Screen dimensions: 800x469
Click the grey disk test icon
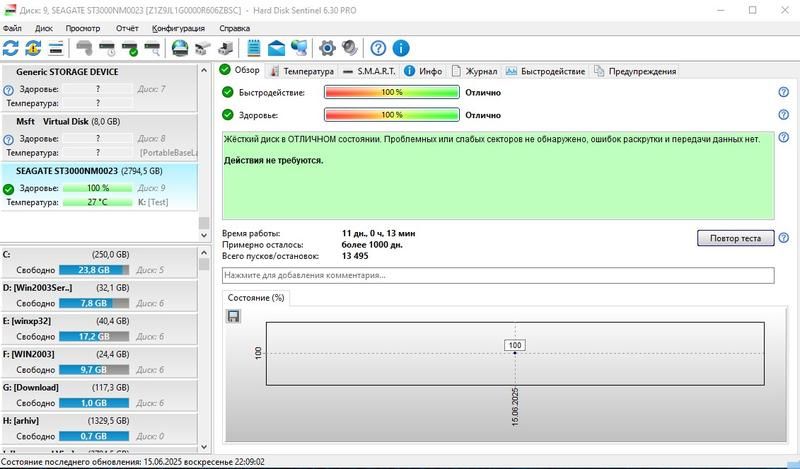84,48
